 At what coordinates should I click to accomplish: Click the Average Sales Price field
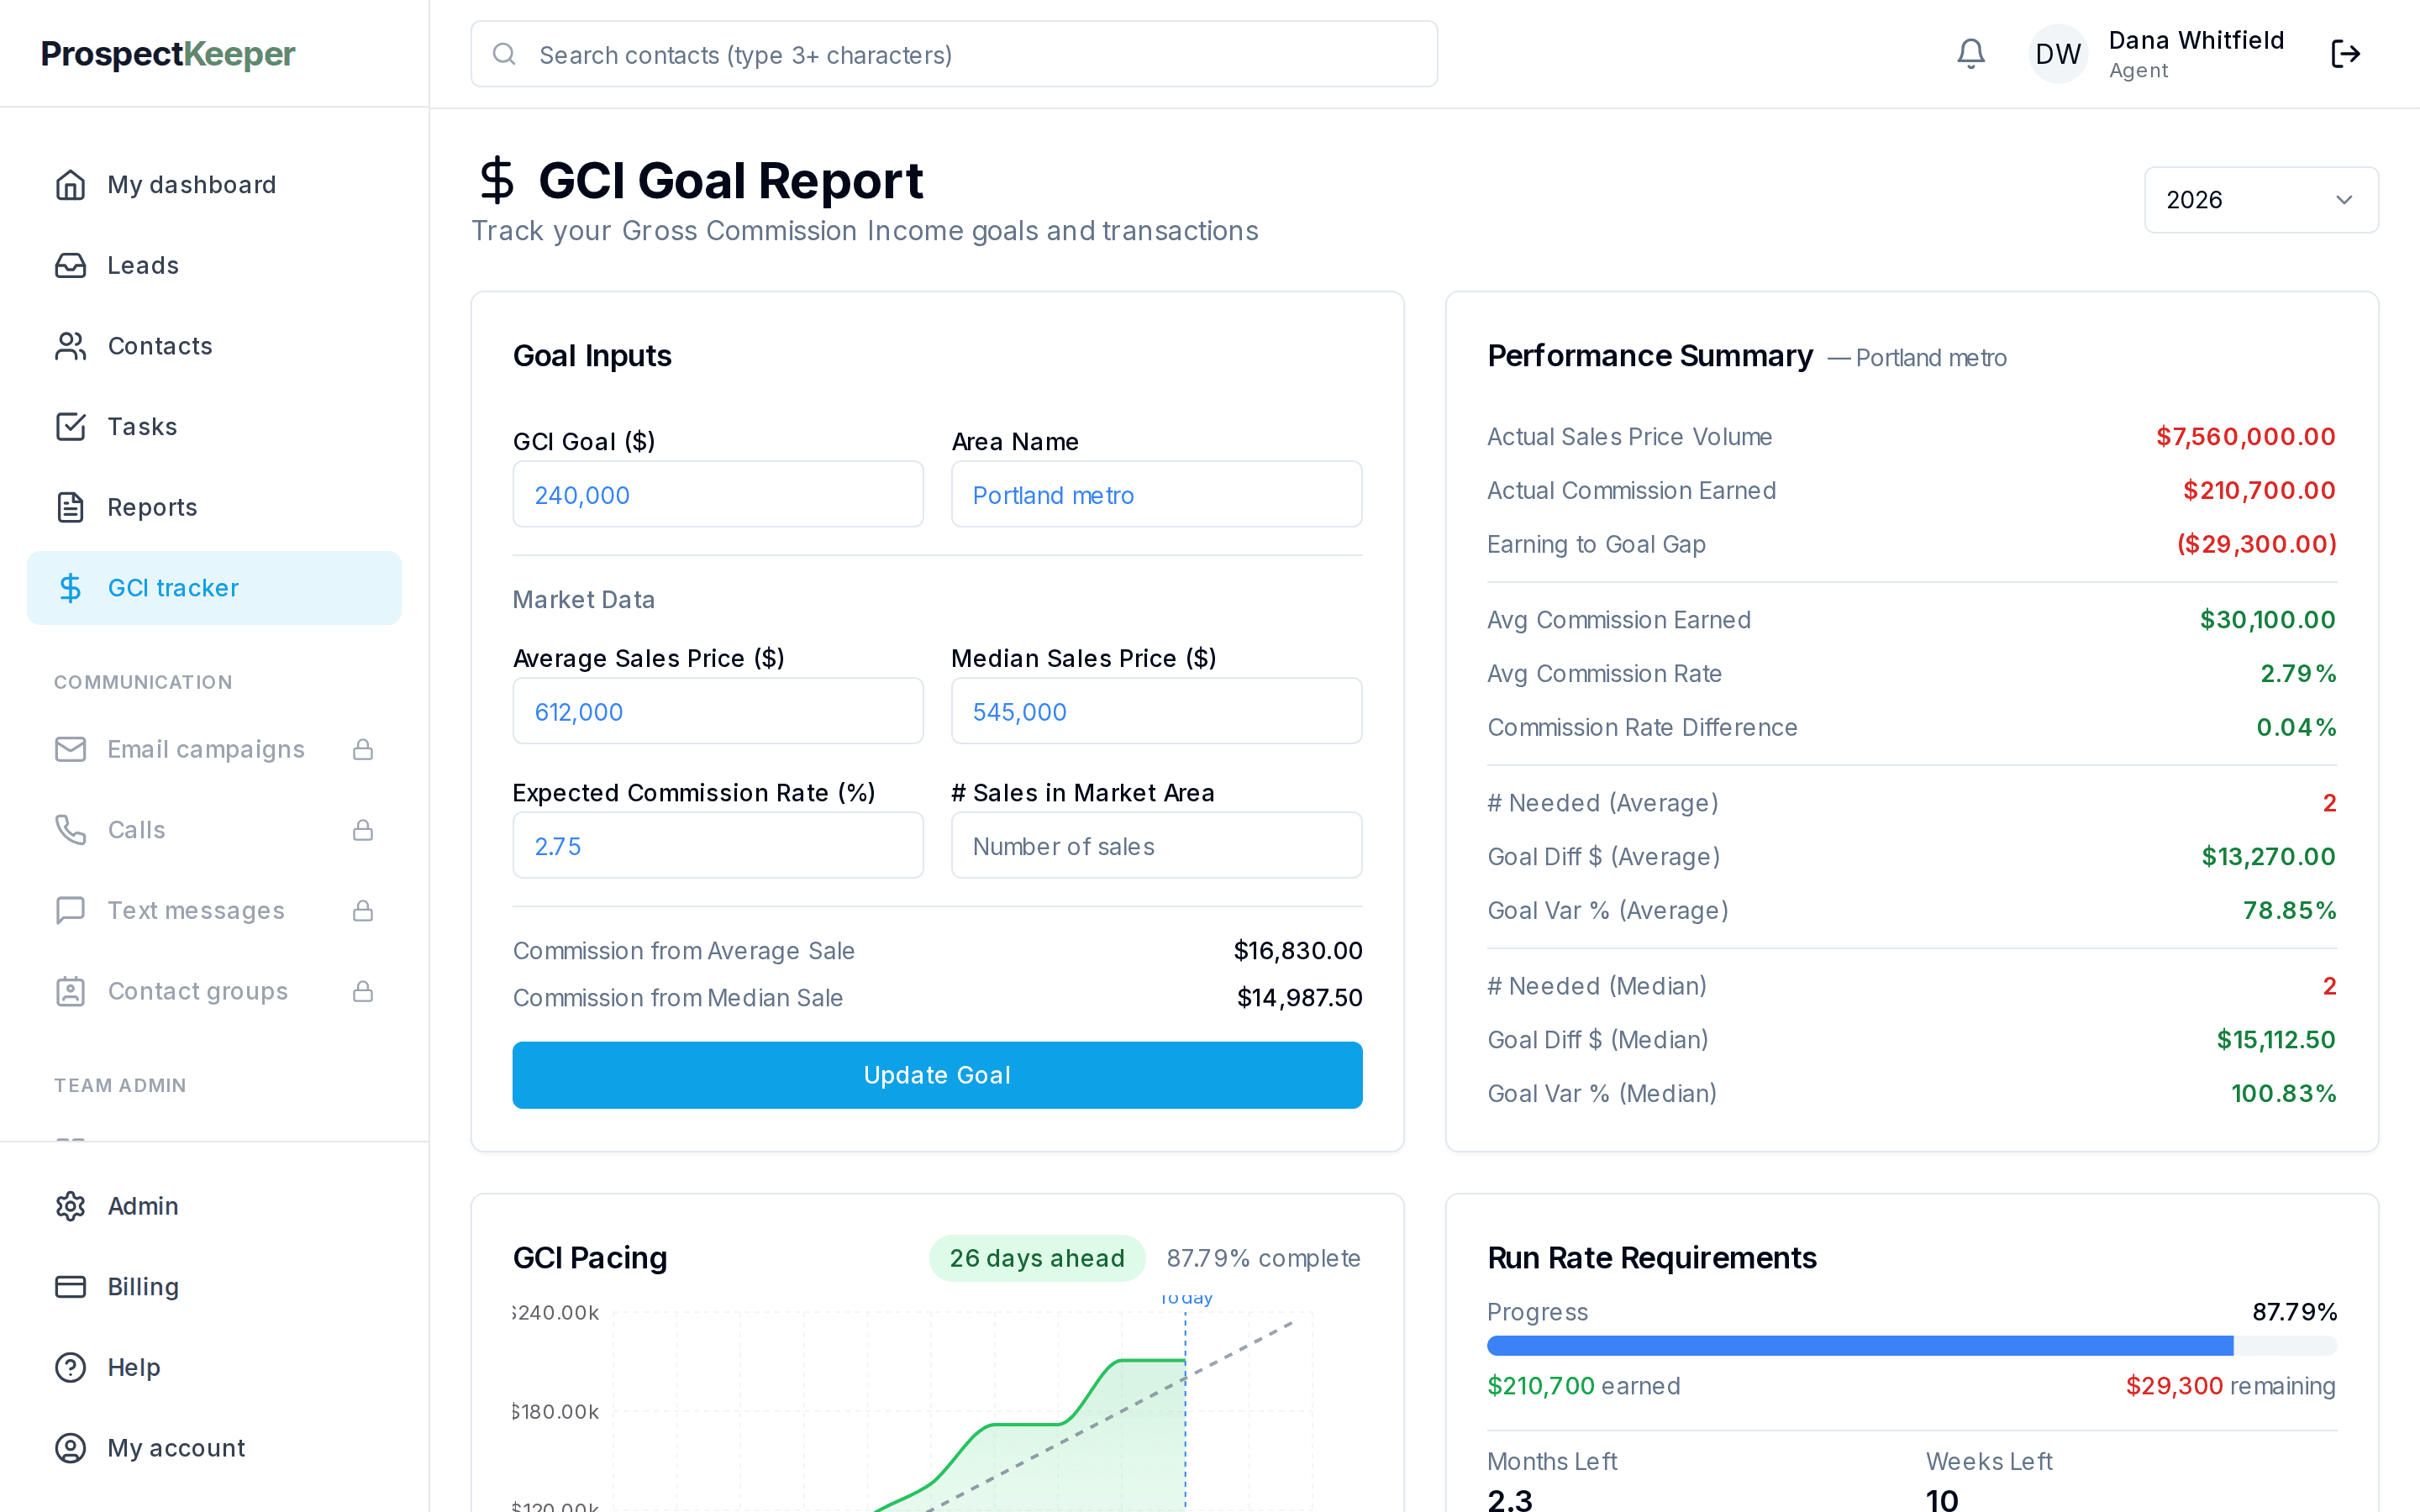pyautogui.click(x=718, y=711)
